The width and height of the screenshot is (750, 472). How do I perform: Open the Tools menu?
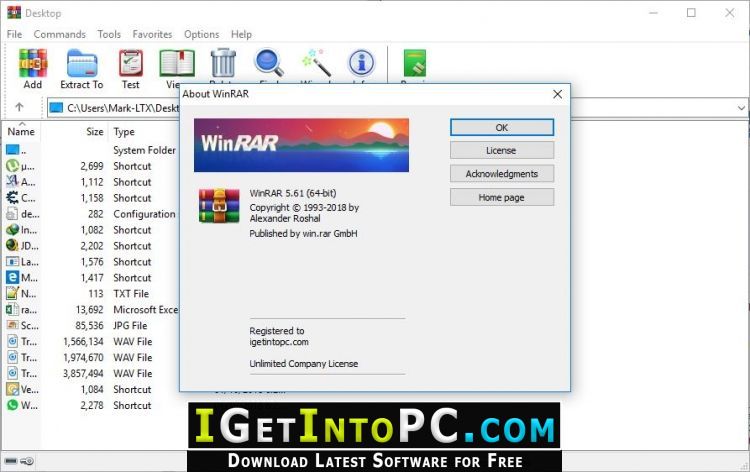coord(109,34)
